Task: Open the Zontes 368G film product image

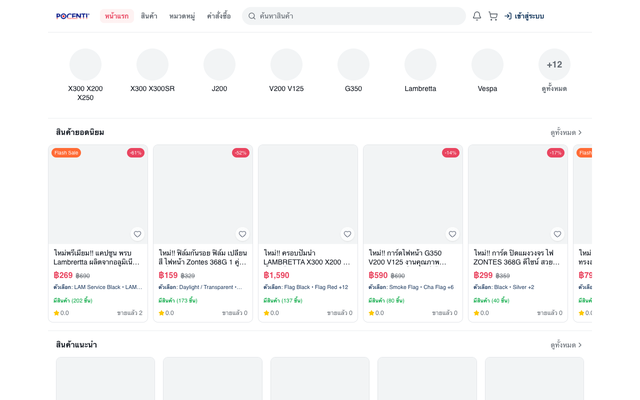Action: click(203, 194)
